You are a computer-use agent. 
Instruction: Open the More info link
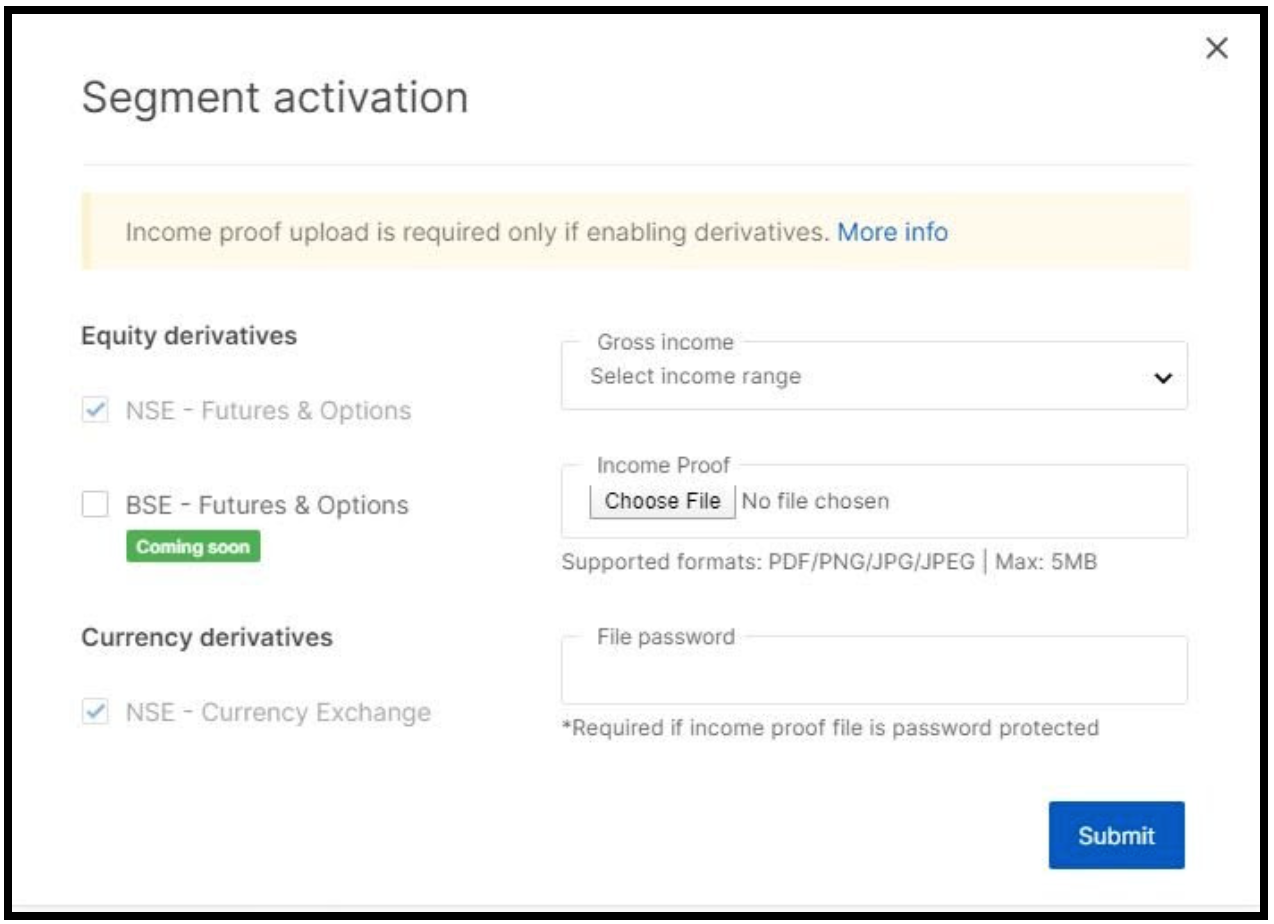coord(892,232)
